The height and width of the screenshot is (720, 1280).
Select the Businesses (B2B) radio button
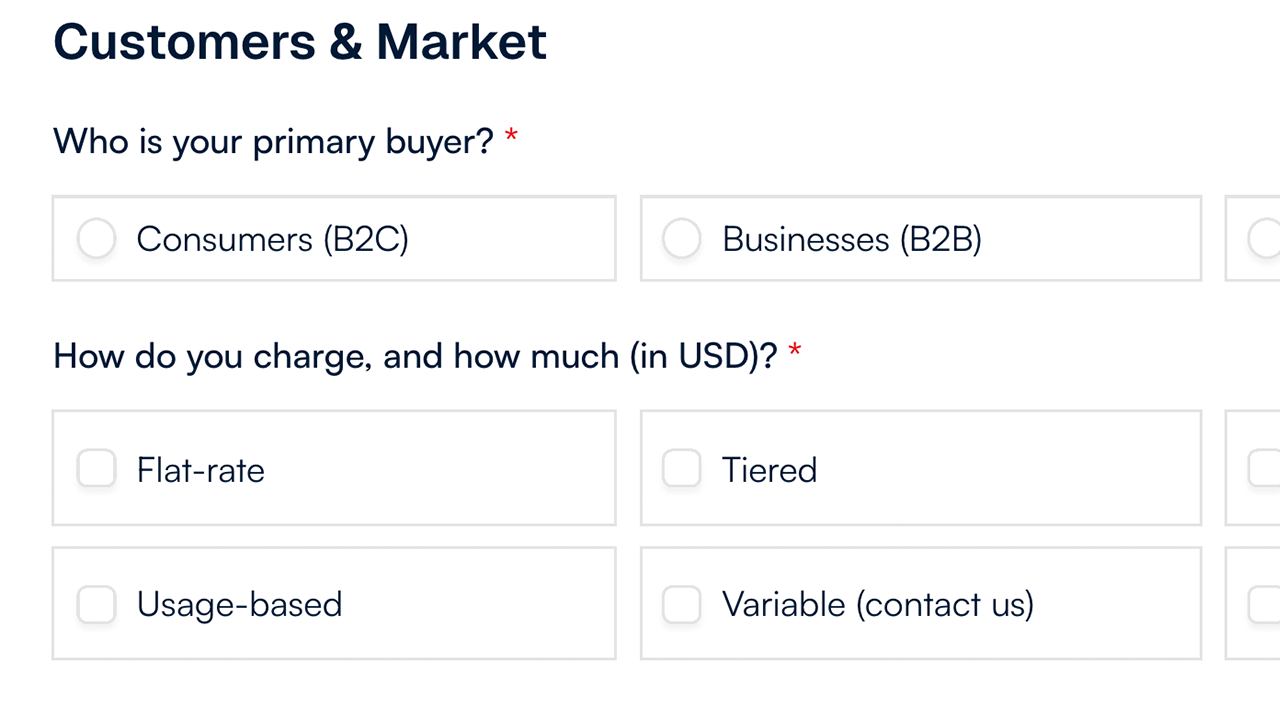pos(682,239)
